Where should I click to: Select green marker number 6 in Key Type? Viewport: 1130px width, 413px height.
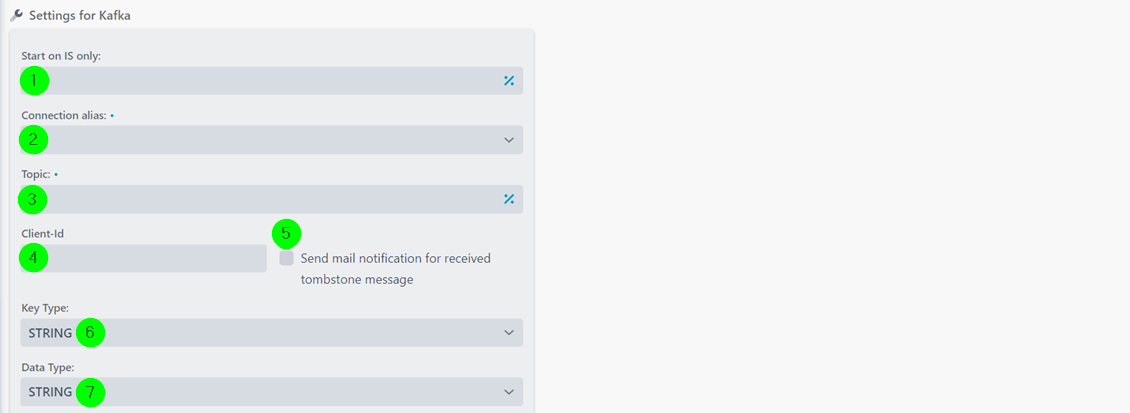(x=91, y=332)
